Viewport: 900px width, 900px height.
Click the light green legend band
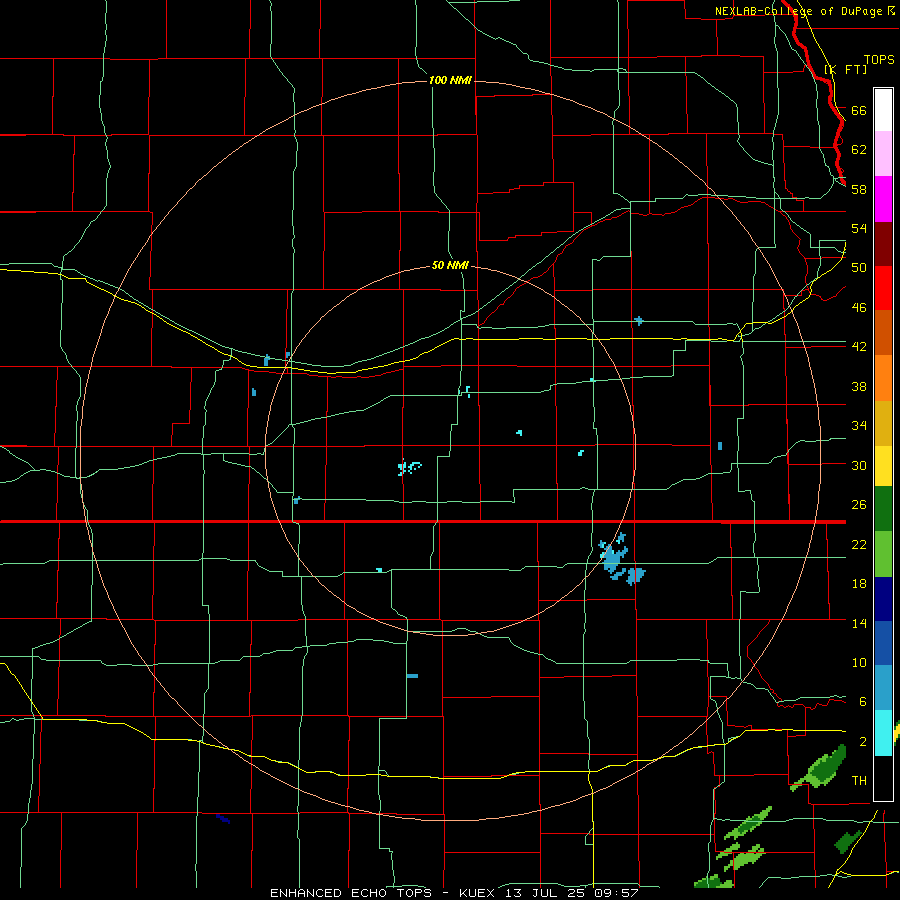(883, 554)
